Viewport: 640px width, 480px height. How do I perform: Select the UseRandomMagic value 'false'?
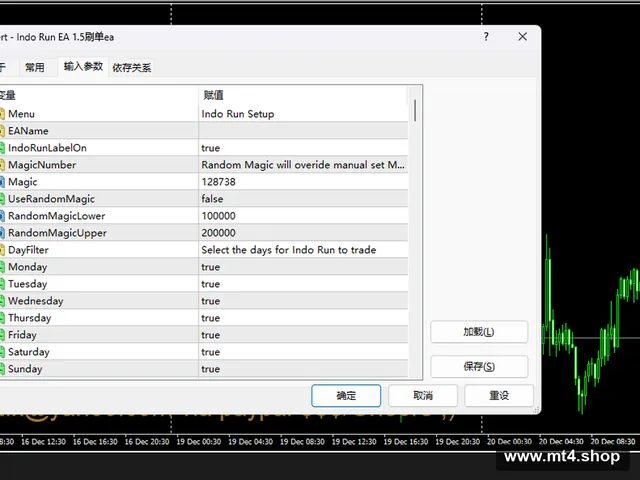pos(212,199)
